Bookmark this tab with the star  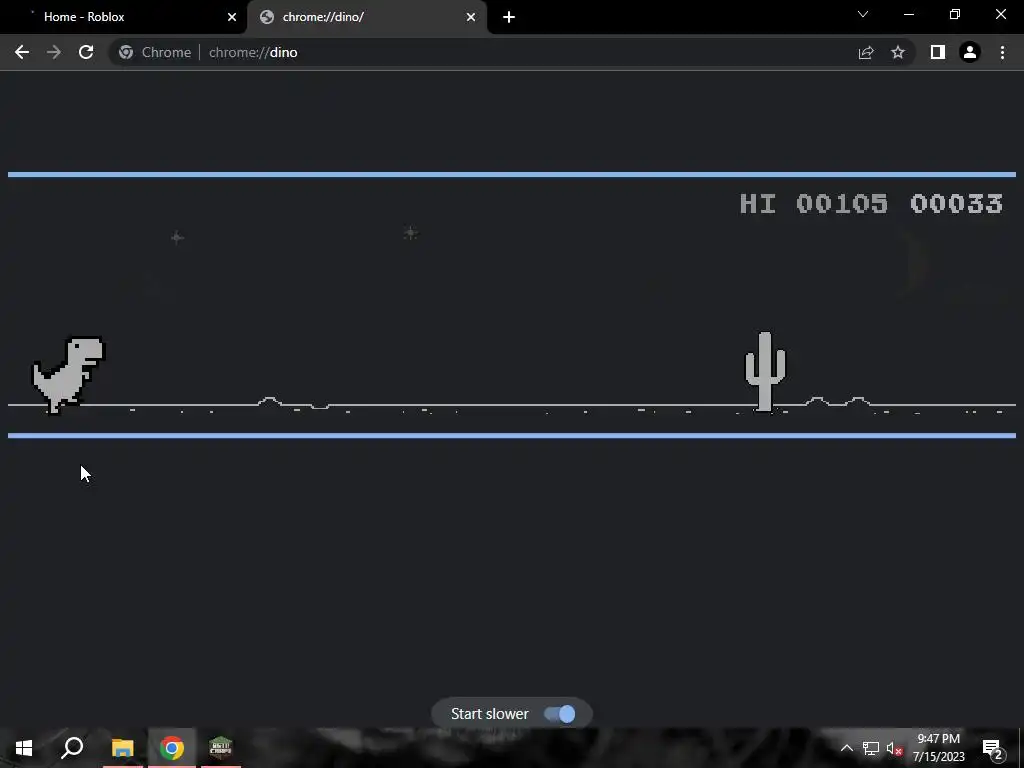click(898, 52)
